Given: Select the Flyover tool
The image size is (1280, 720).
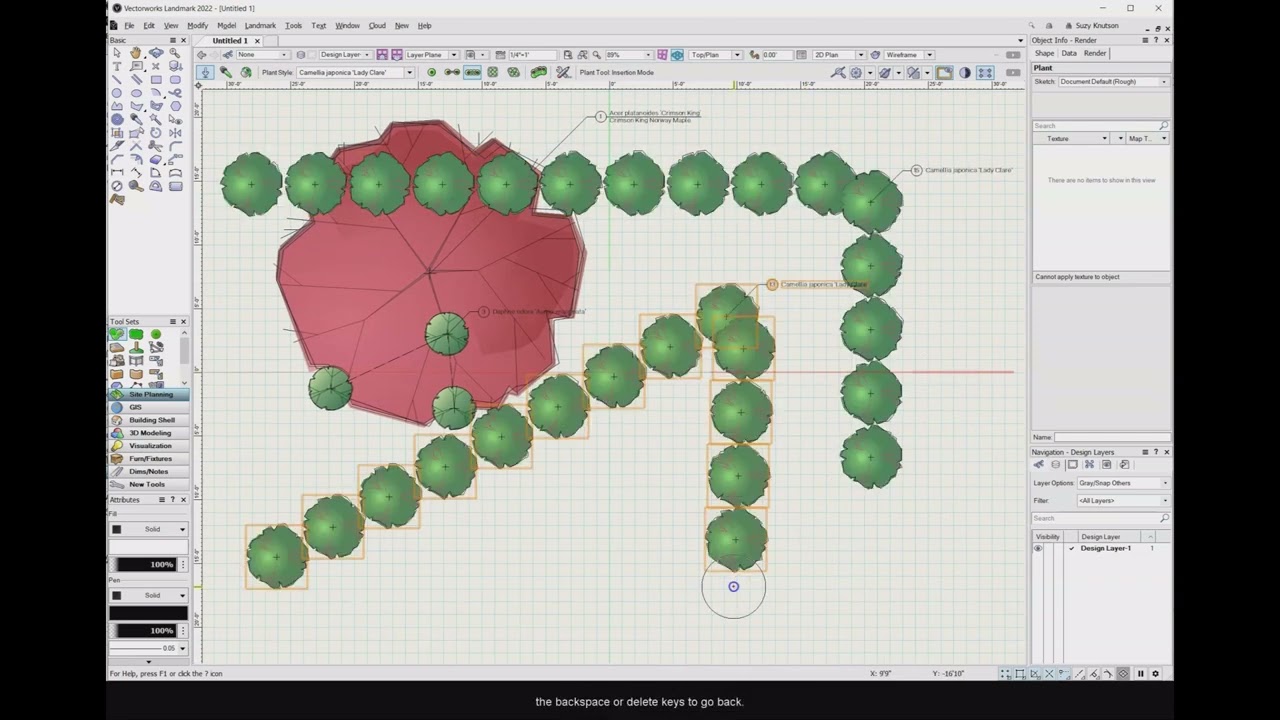Looking at the screenshot, I should [x=156, y=53].
